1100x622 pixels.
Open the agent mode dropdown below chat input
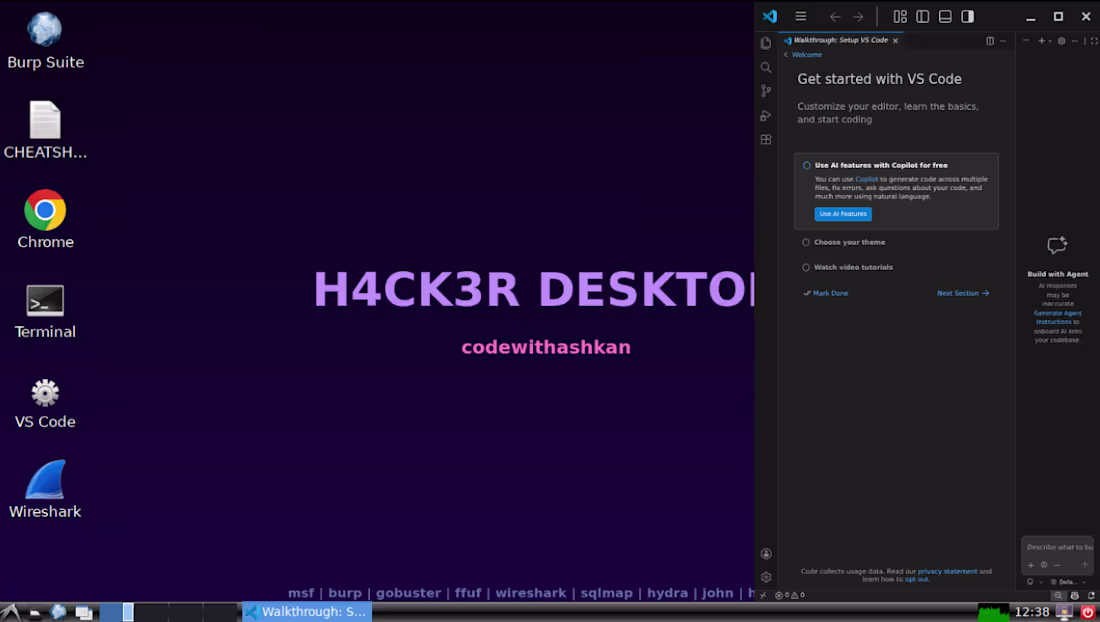(1033, 582)
